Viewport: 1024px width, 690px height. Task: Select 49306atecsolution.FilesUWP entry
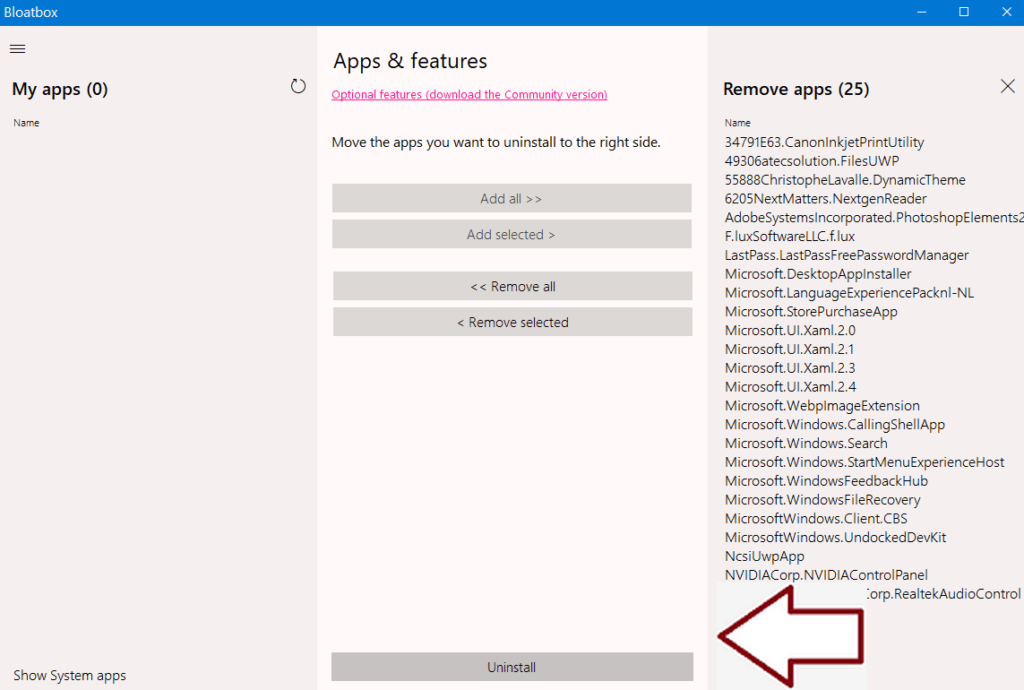click(x=812, y=161)
